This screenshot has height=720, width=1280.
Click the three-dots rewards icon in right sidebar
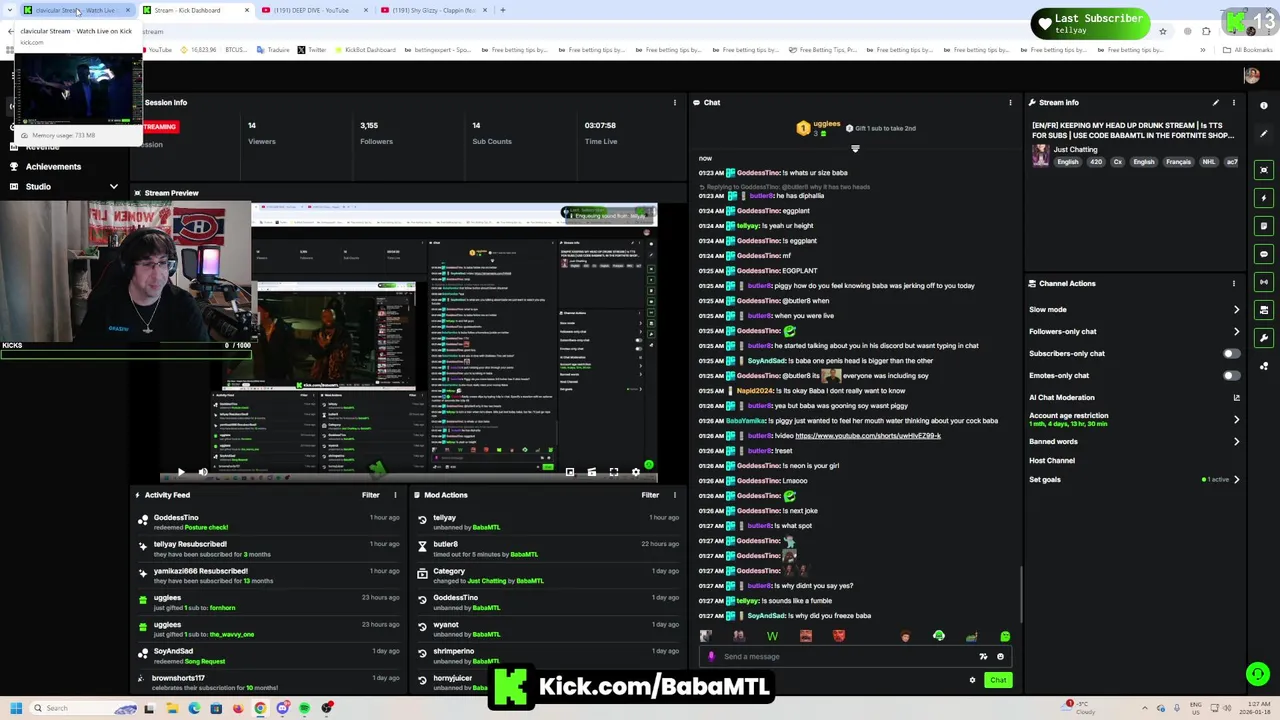point(1264,366)
